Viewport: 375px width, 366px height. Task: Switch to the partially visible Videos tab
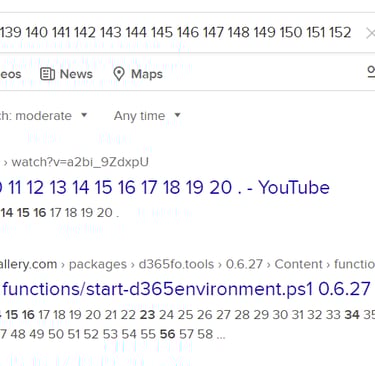10,74
